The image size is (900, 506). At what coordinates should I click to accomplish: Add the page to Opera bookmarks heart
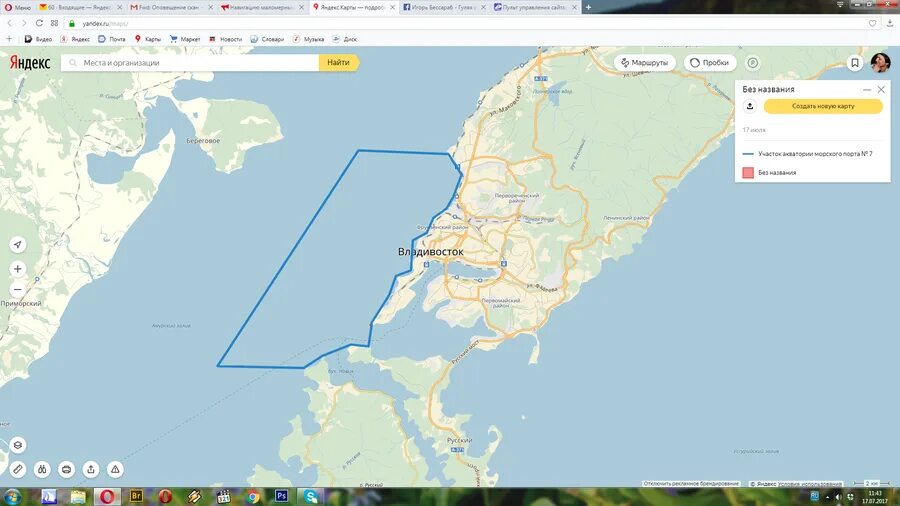click(872, 24)
